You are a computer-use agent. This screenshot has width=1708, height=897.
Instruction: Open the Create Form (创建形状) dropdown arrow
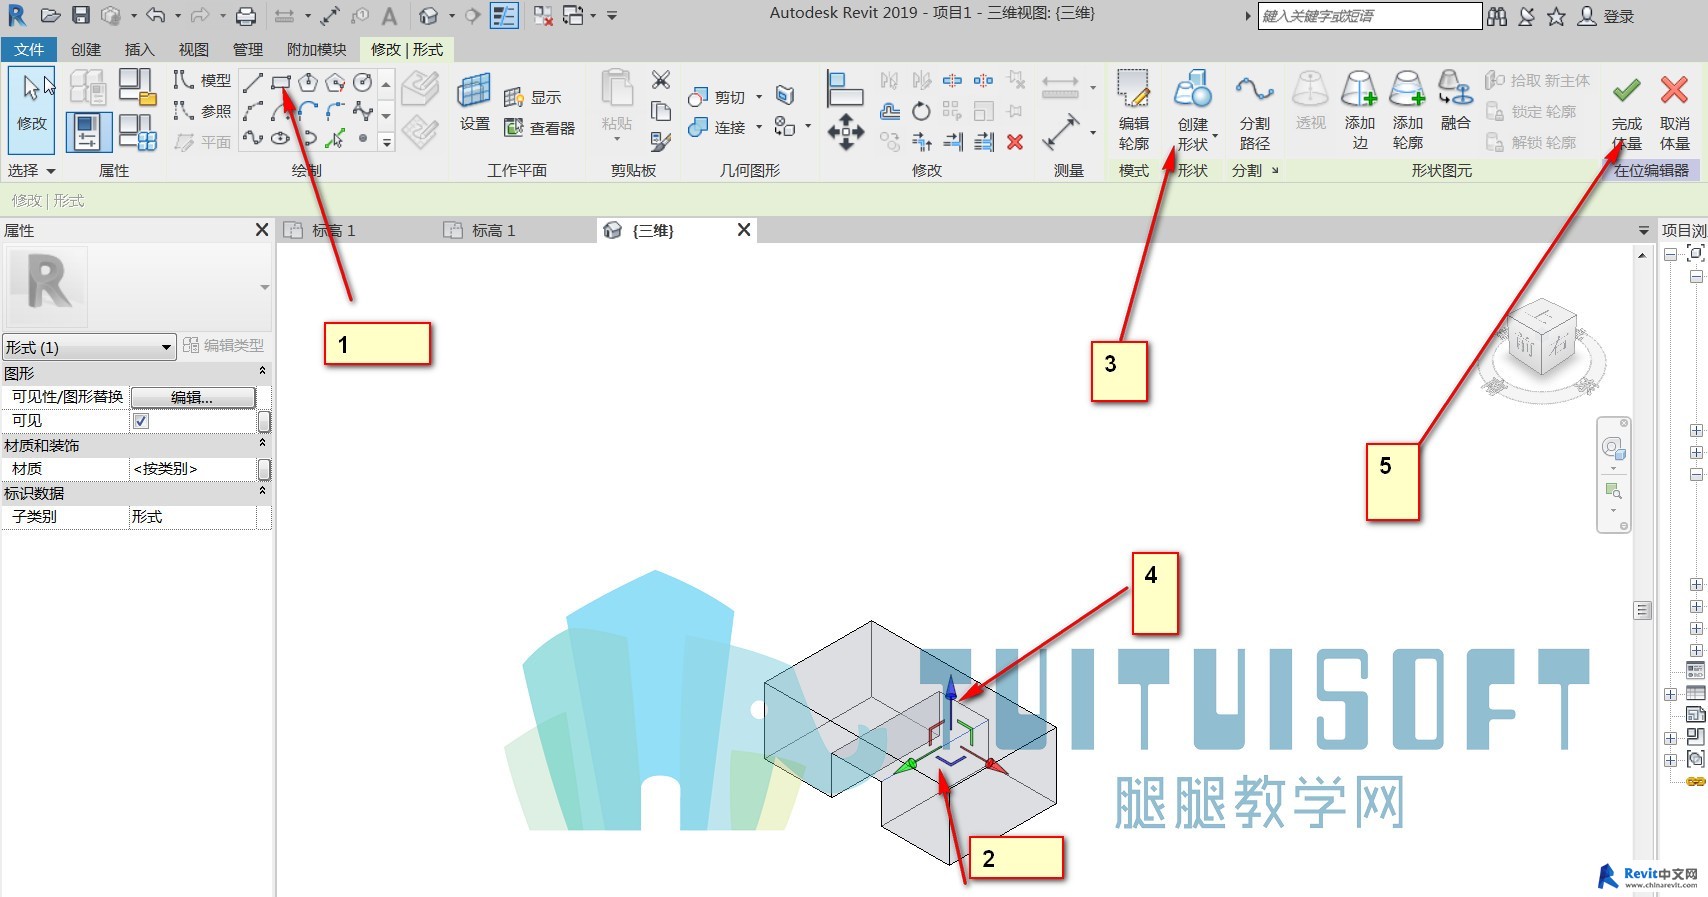1215,137
